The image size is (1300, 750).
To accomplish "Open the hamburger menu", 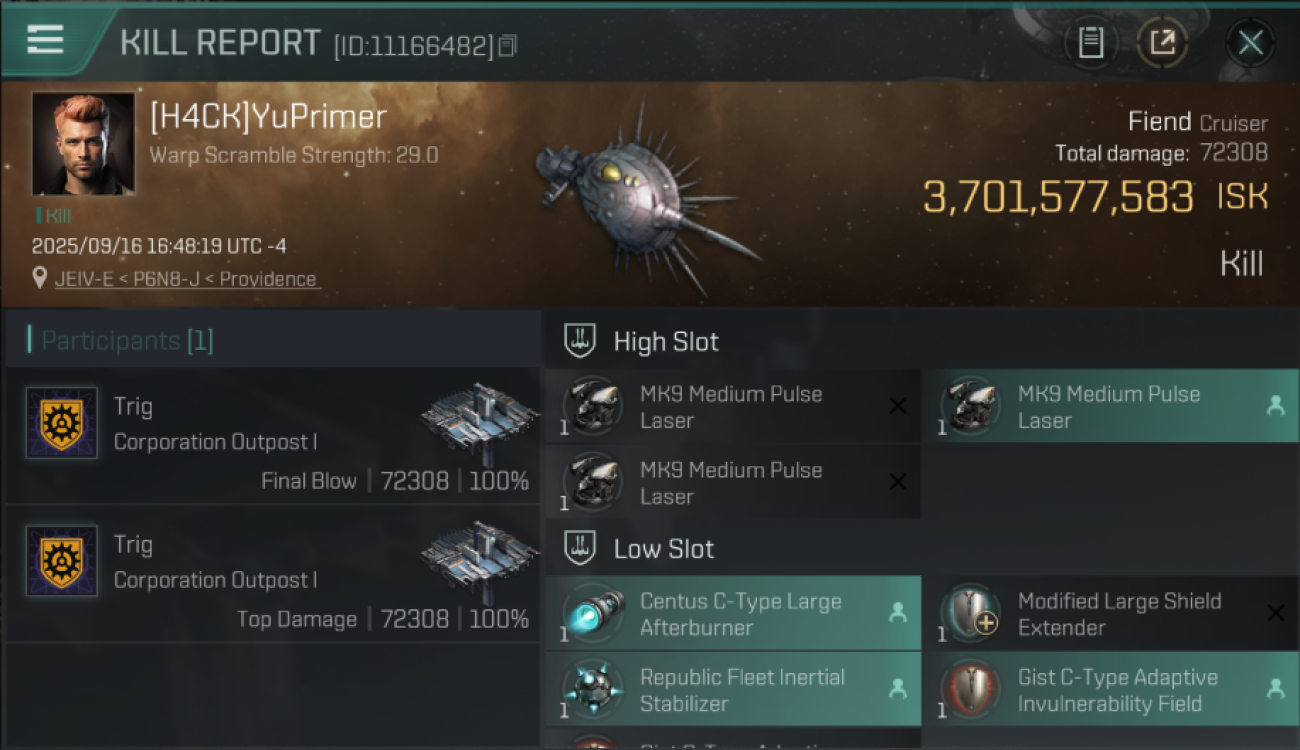I will [46, 40].
